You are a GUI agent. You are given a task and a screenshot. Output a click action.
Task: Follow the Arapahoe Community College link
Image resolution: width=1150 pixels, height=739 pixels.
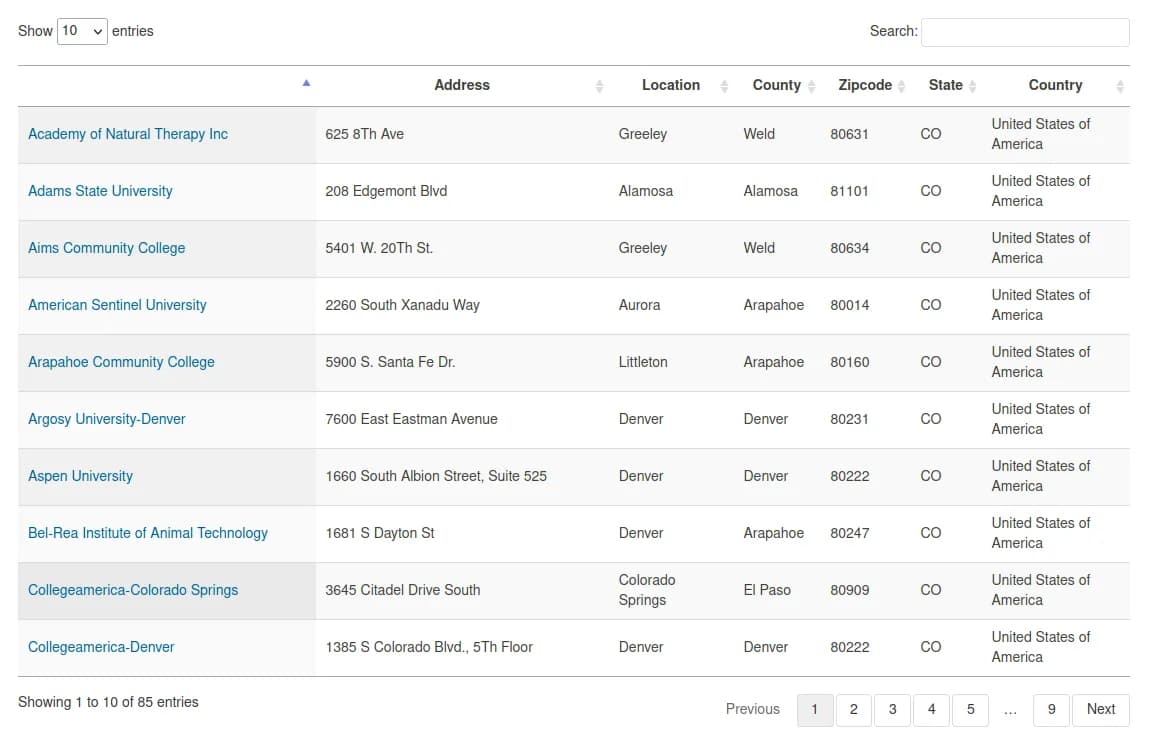tap(121, 362)
